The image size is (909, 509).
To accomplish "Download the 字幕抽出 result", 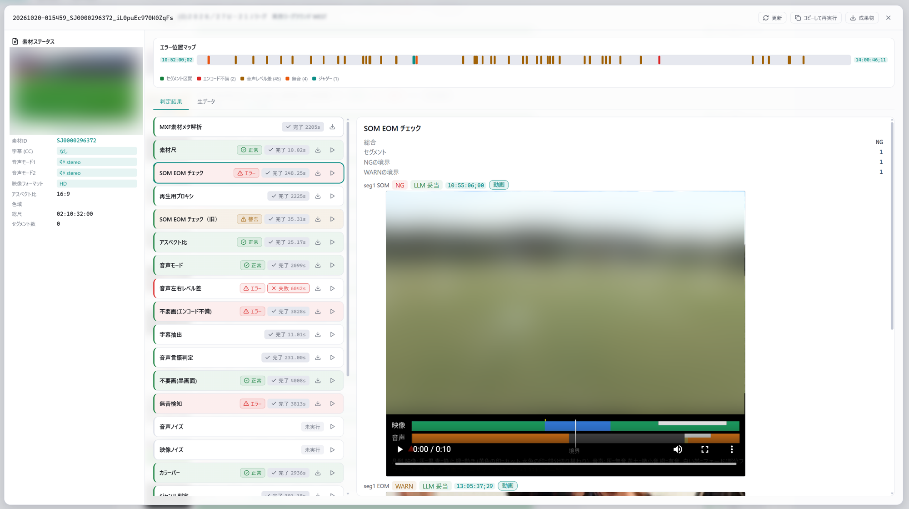I will (318, 335).
